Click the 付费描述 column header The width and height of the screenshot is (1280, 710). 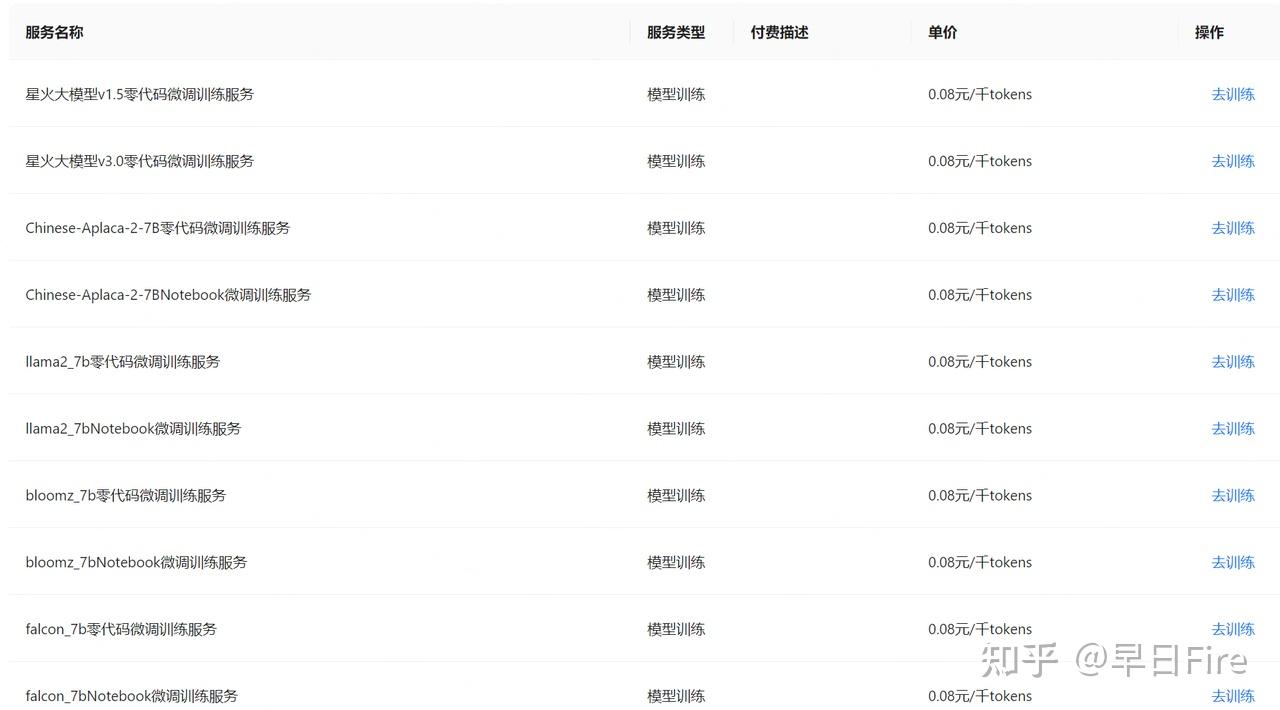[780, 32]
